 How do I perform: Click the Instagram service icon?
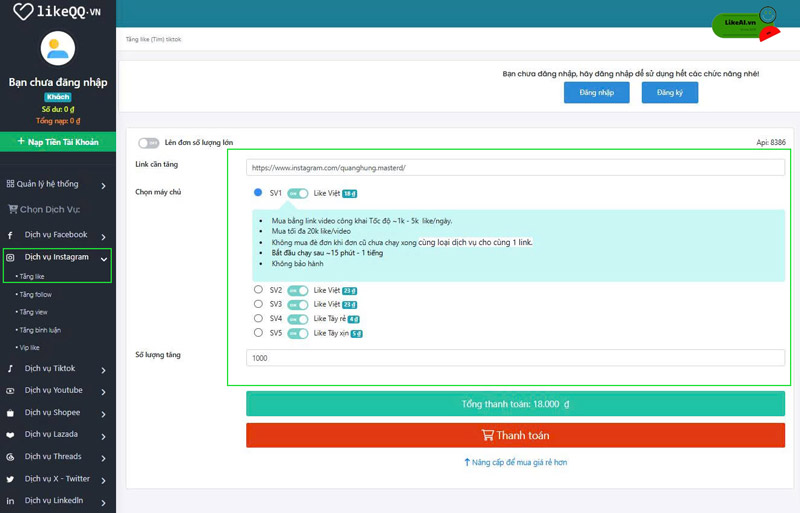coord(10,258)
